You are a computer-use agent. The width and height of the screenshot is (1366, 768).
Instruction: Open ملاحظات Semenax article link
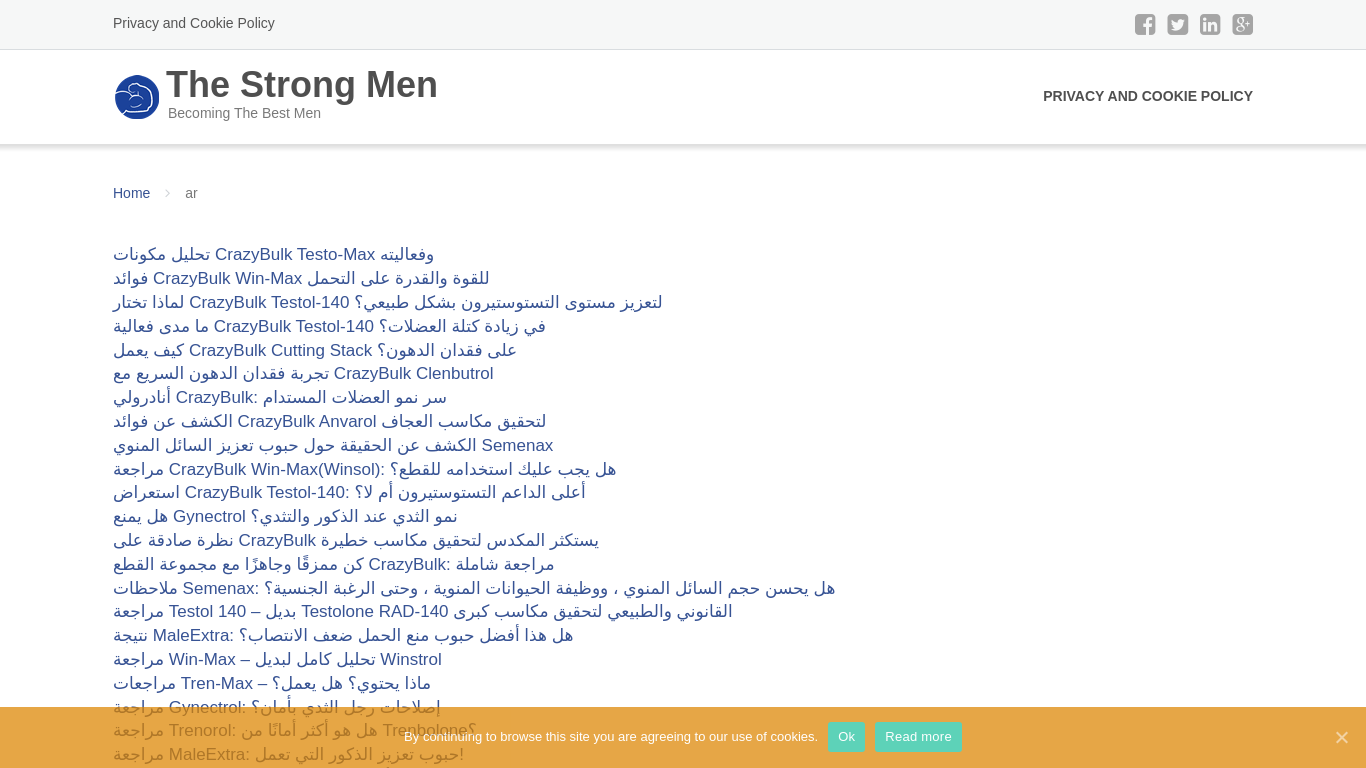click(x=474, y=589)
